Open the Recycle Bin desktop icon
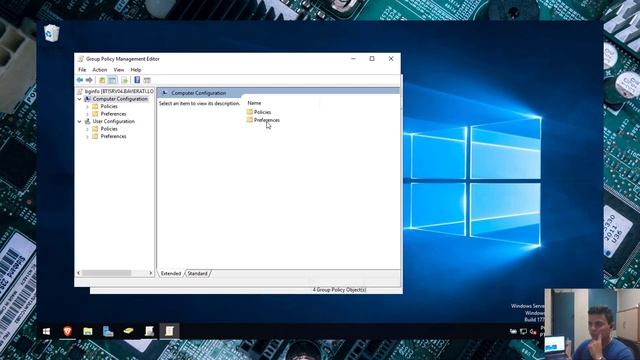640x360 pixels. click(51, 33)
